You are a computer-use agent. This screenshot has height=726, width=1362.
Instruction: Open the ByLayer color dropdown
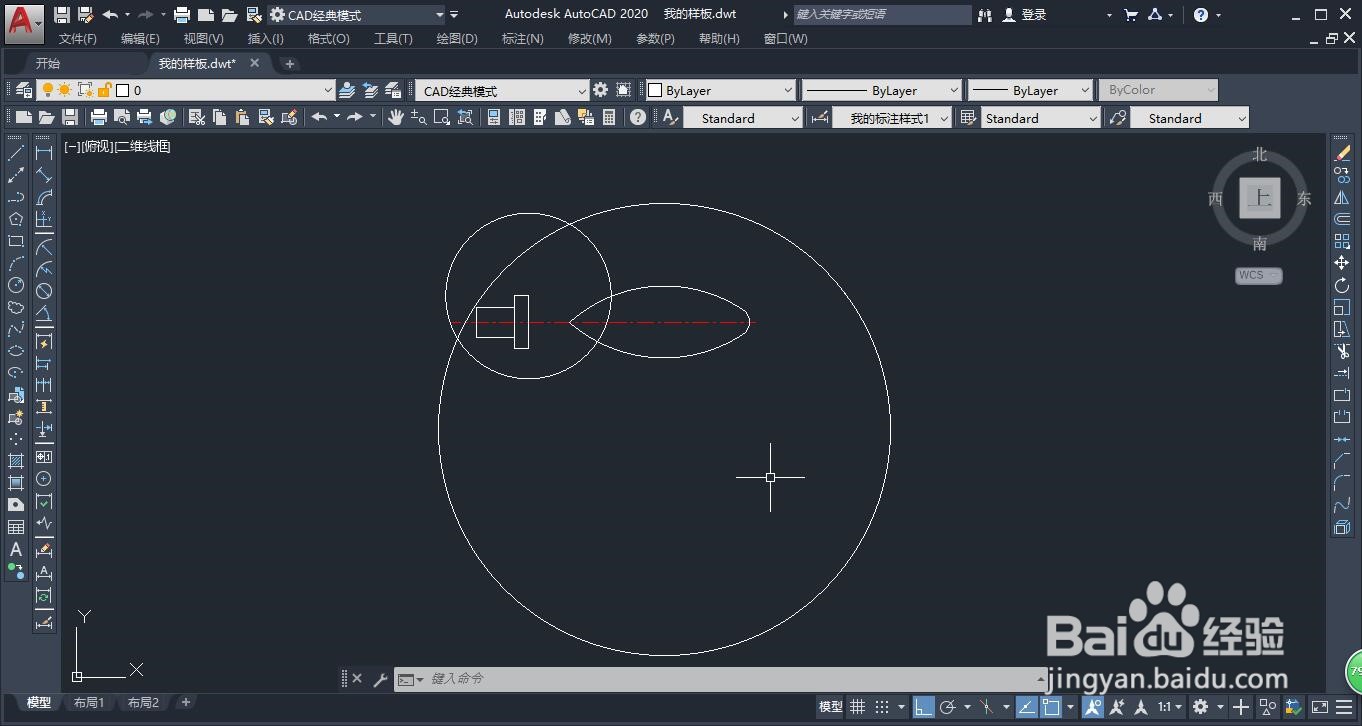pyautogui.click(x=788, y=90)
